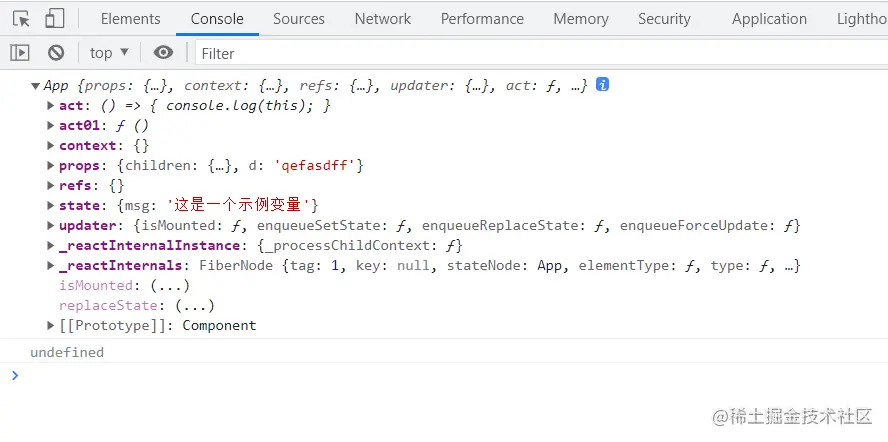Clear the console with the ban icon
888x442 pixels.
coord(56,53)
